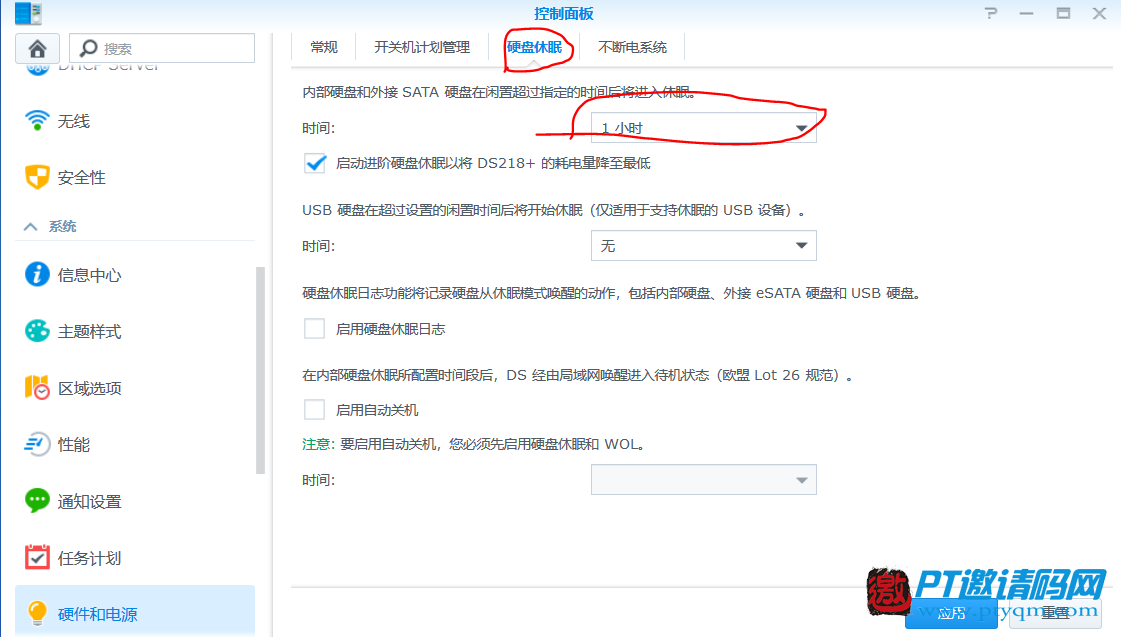Go to the Control Panel home icon
This screenshot has height=637, width=1121.
tap(38, 48)
